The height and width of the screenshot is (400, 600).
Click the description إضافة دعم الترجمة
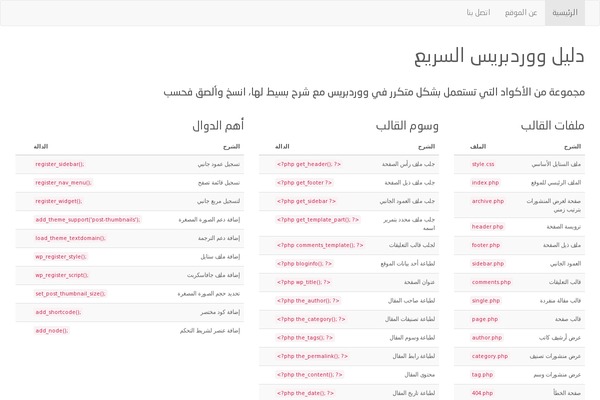click(x=219, y=238)
